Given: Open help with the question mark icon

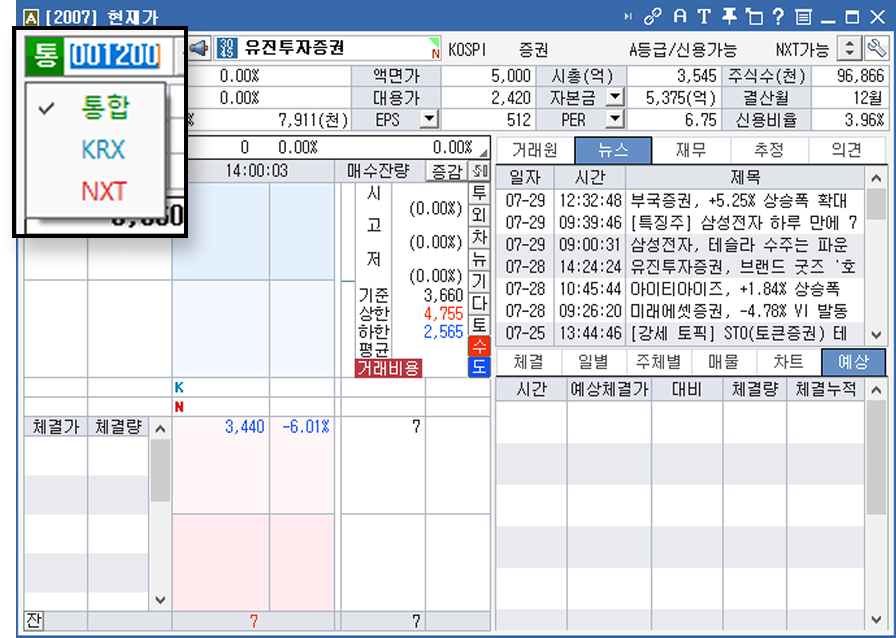Looking at the screenshot, I should [x=778, y=17].
